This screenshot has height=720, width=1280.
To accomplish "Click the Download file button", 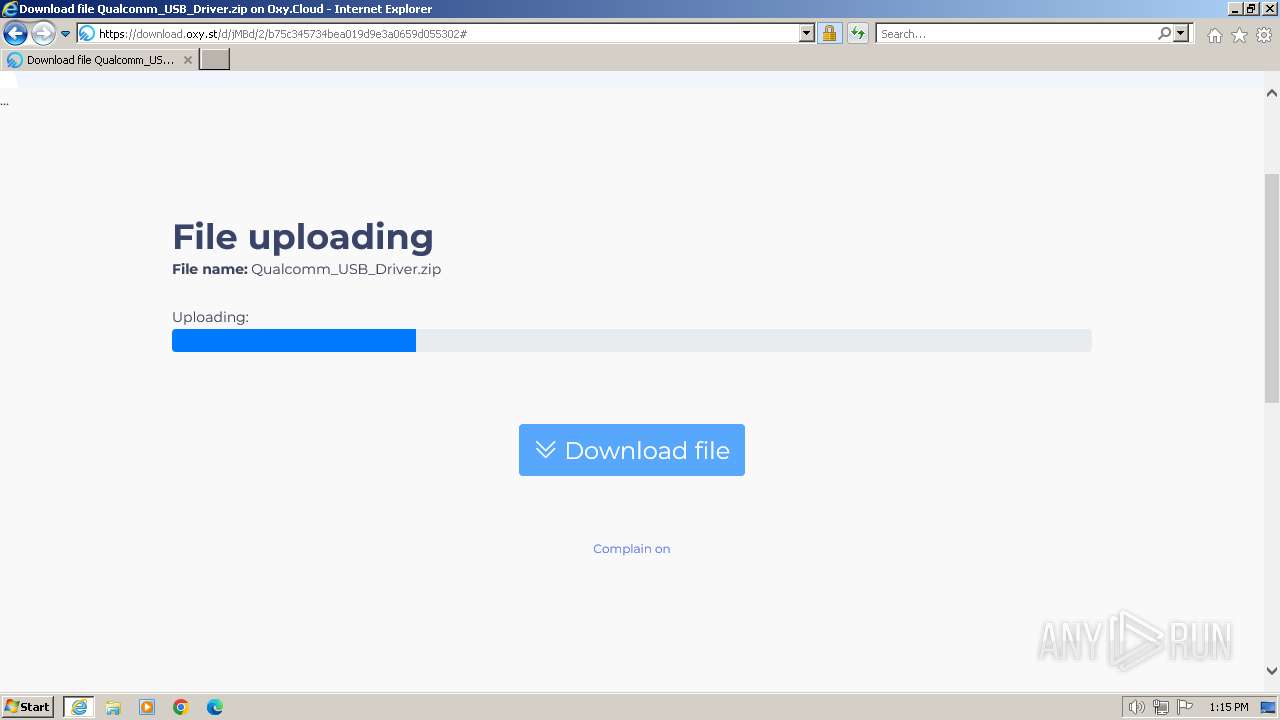I will pos(632,450).
